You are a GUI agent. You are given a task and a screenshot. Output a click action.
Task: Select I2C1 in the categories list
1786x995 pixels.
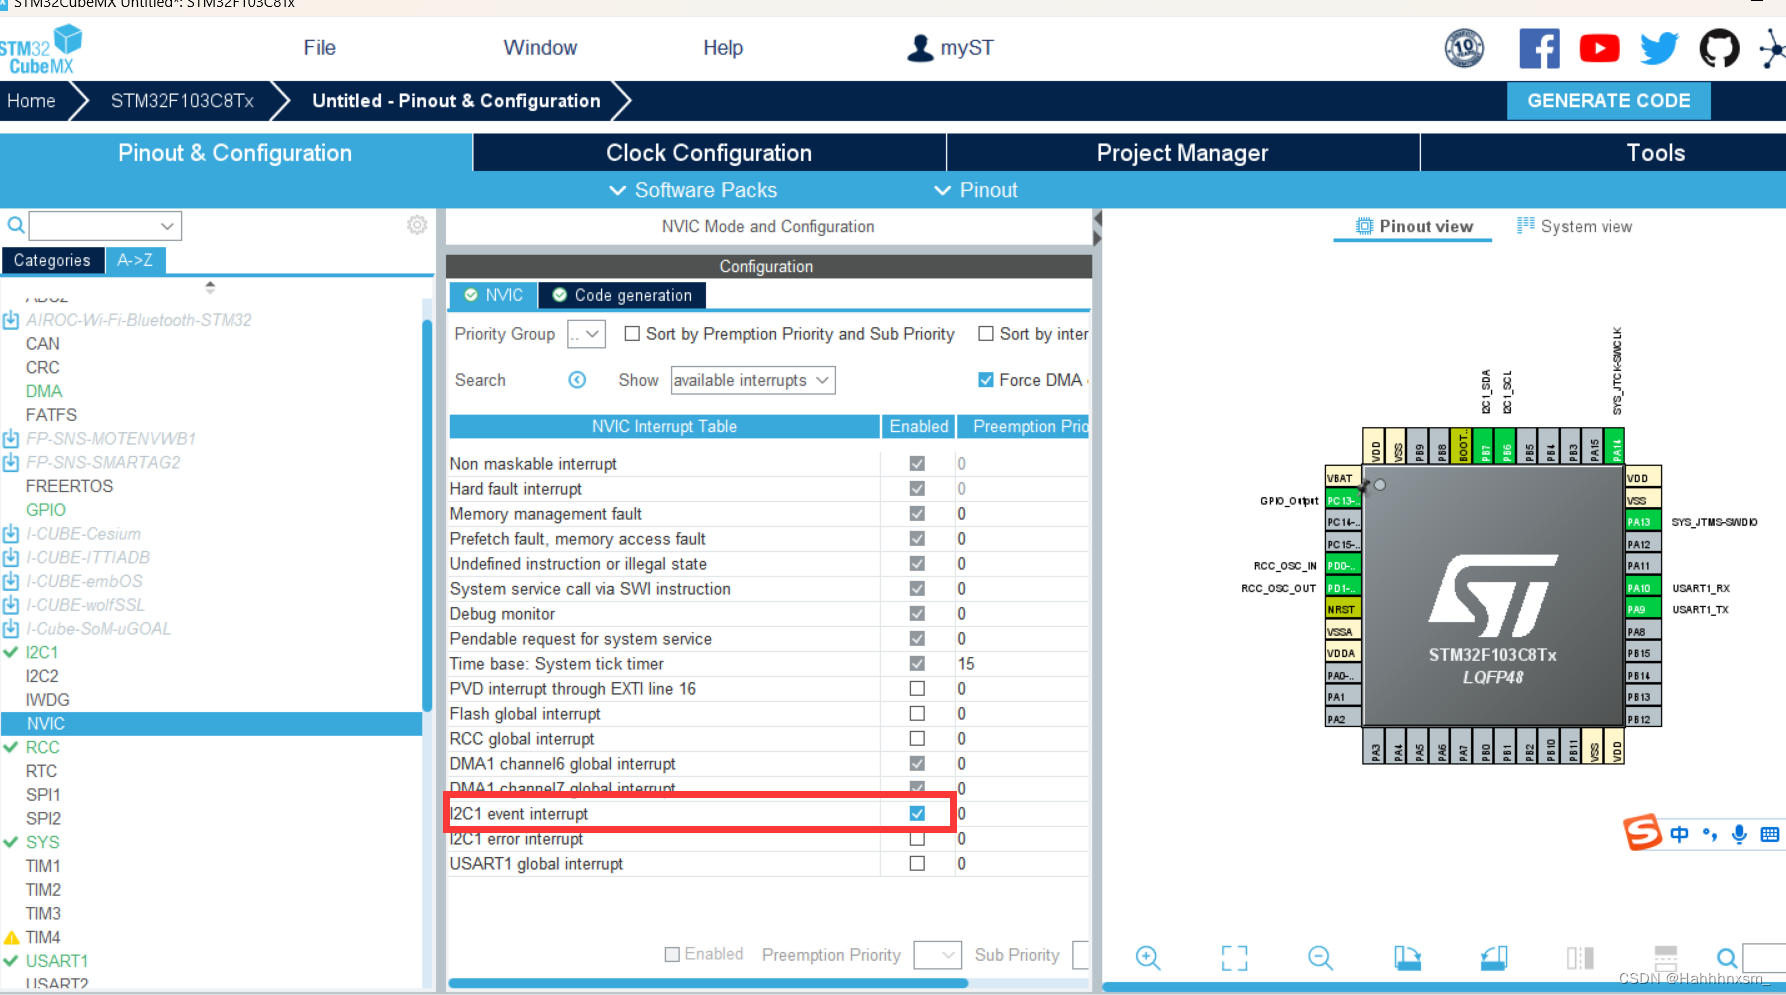coord(42,652)
